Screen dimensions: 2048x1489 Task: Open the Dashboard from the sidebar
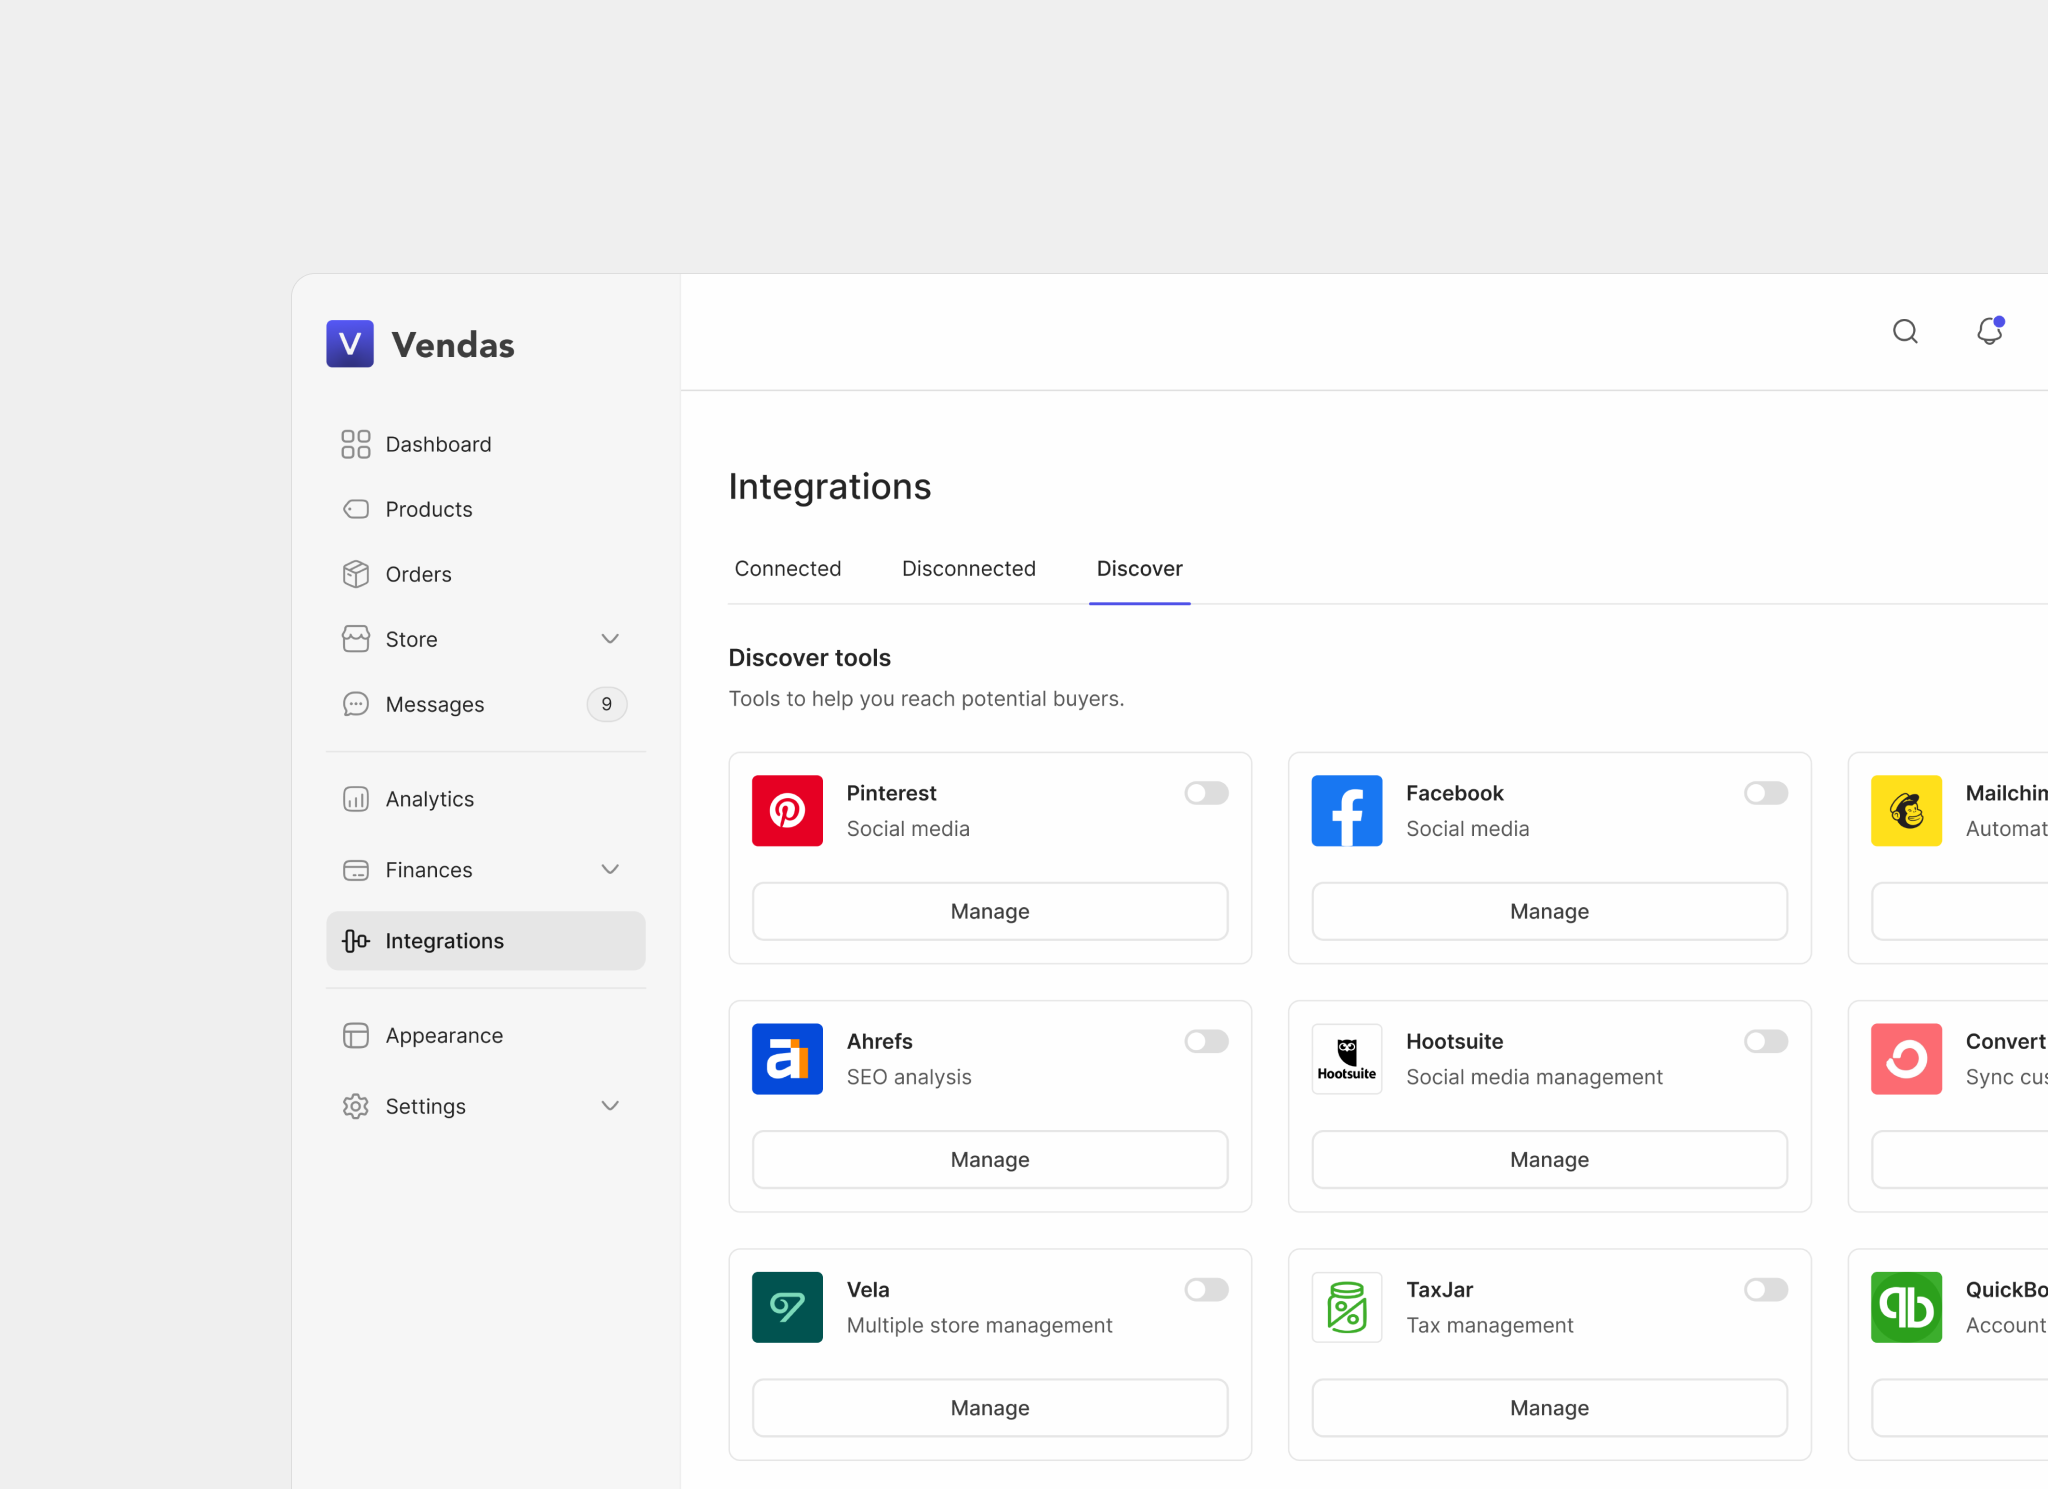(438, 444)
